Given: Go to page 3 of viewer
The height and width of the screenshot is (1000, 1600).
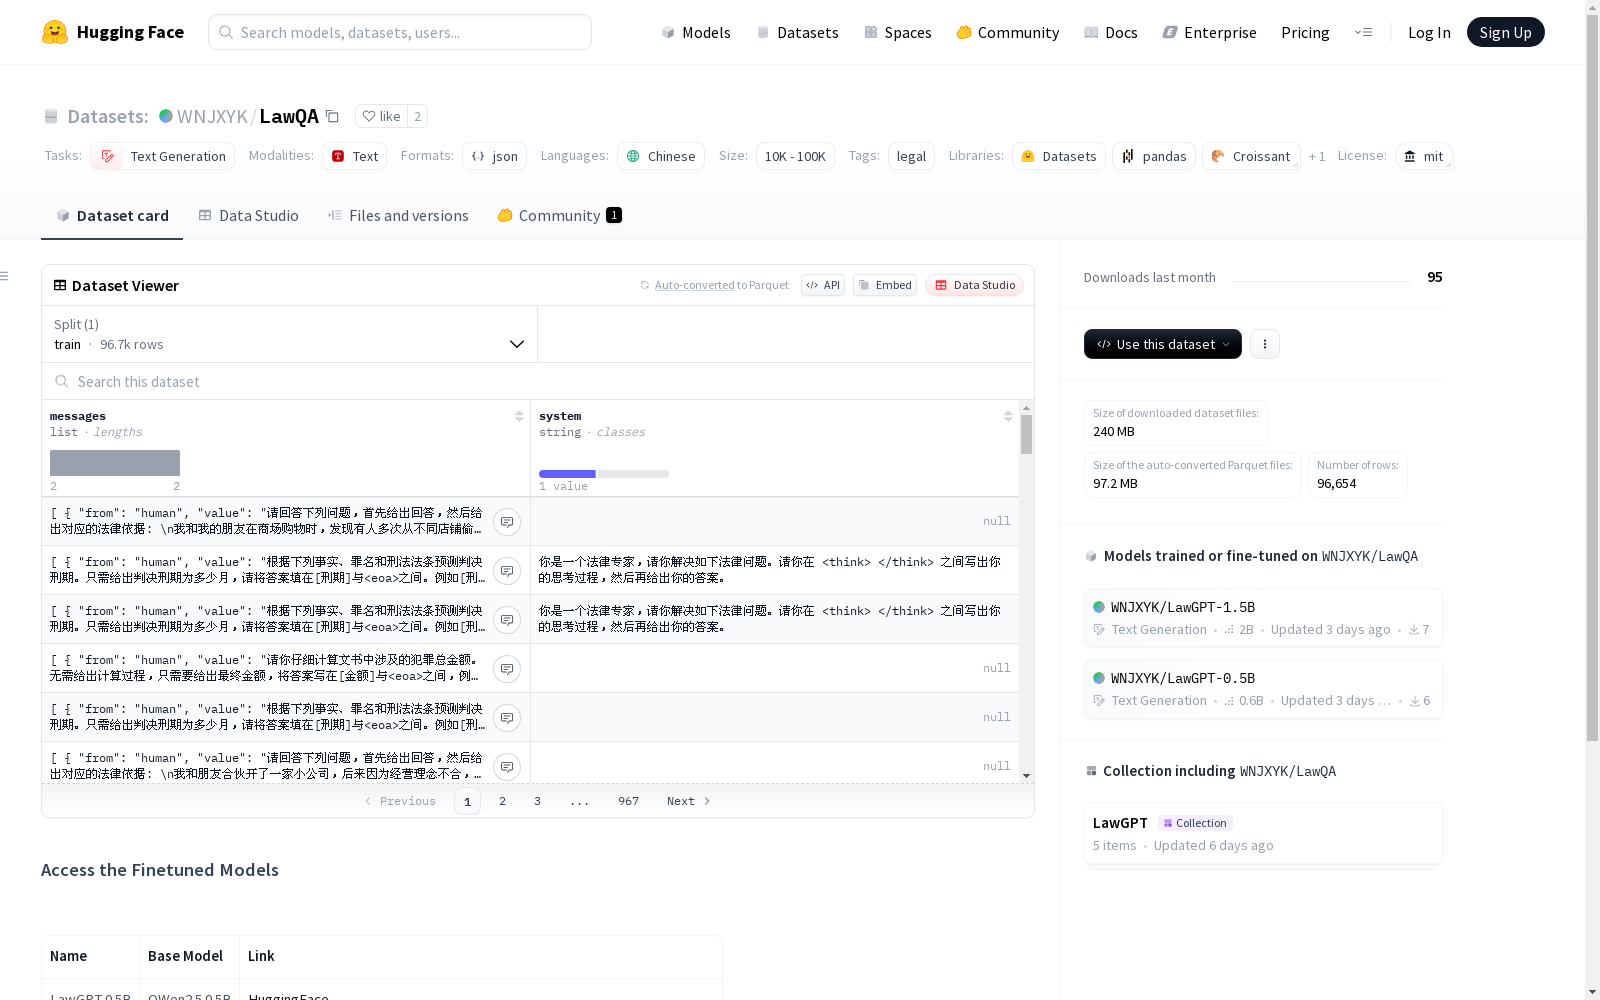Looking at the screenshot, I should click(x=537, y=801).
